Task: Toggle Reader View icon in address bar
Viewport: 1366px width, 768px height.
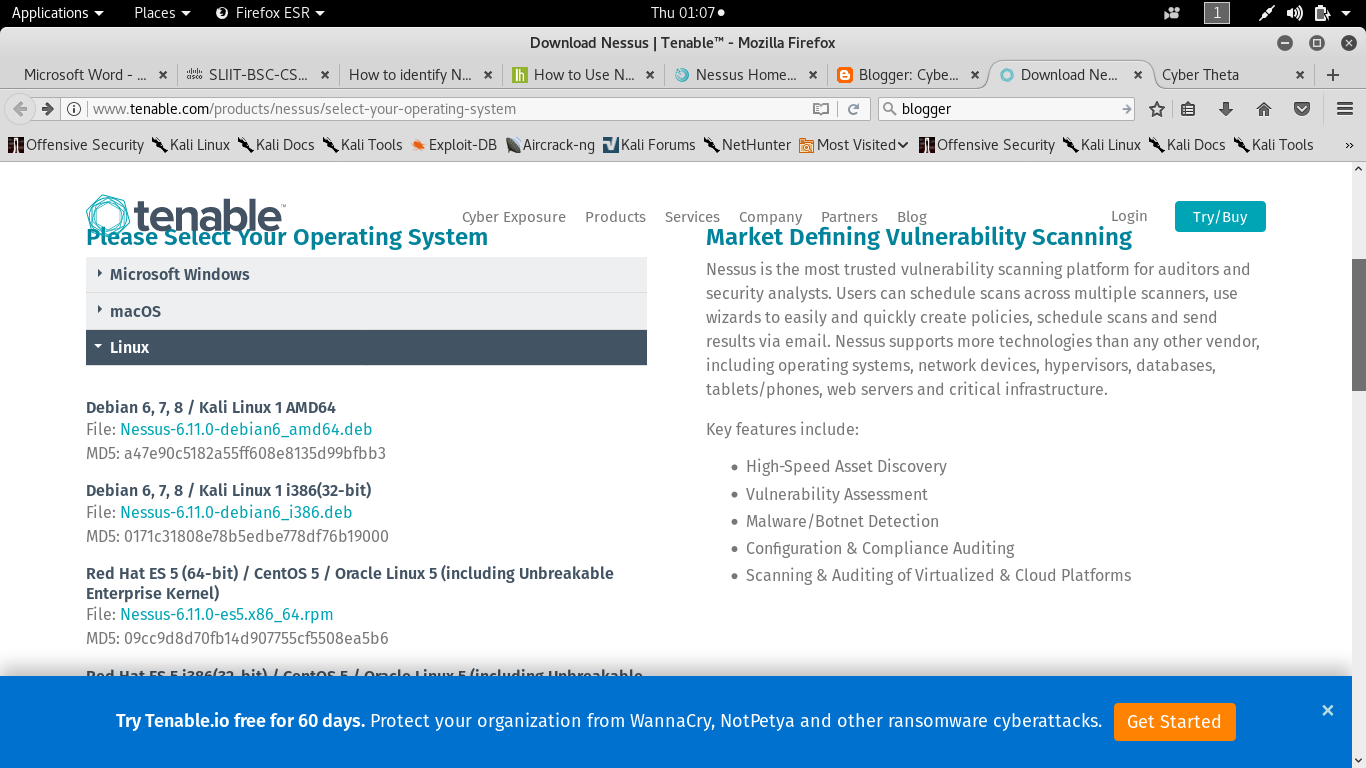Action: tap(821, 109)
